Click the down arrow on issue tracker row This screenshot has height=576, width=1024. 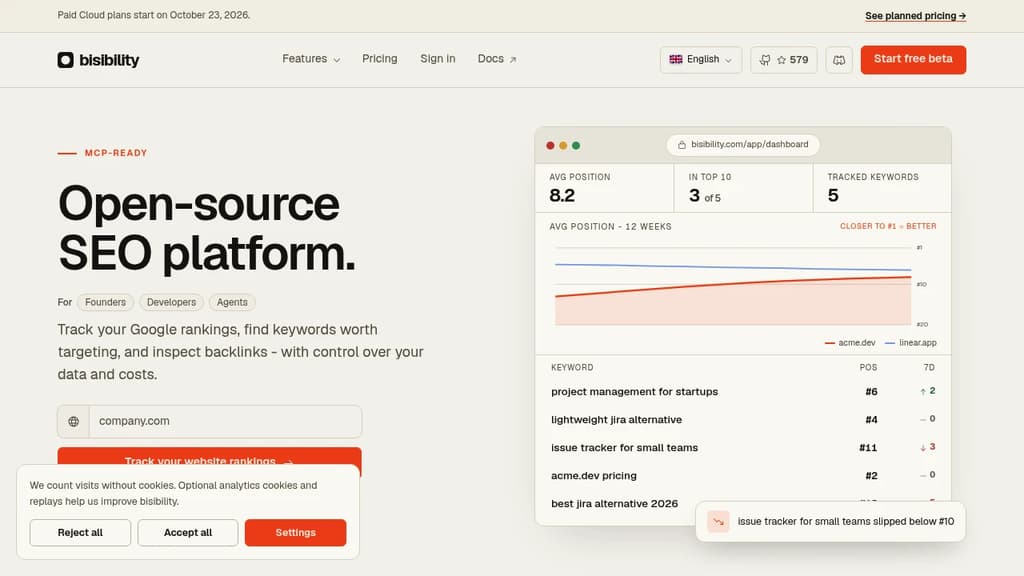[x=923, y=447]
